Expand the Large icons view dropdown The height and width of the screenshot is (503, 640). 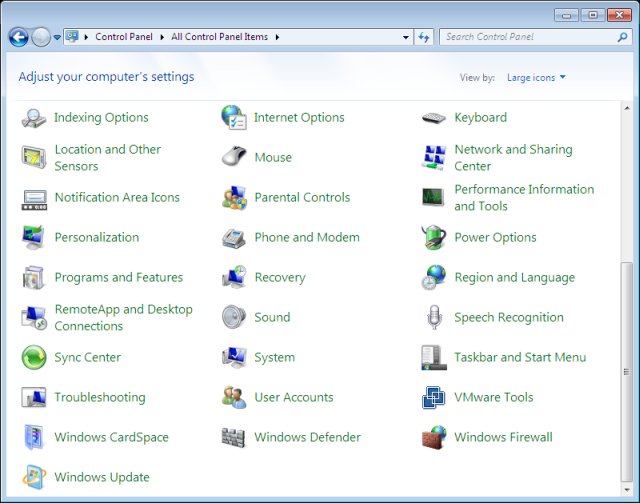[536, 77]
